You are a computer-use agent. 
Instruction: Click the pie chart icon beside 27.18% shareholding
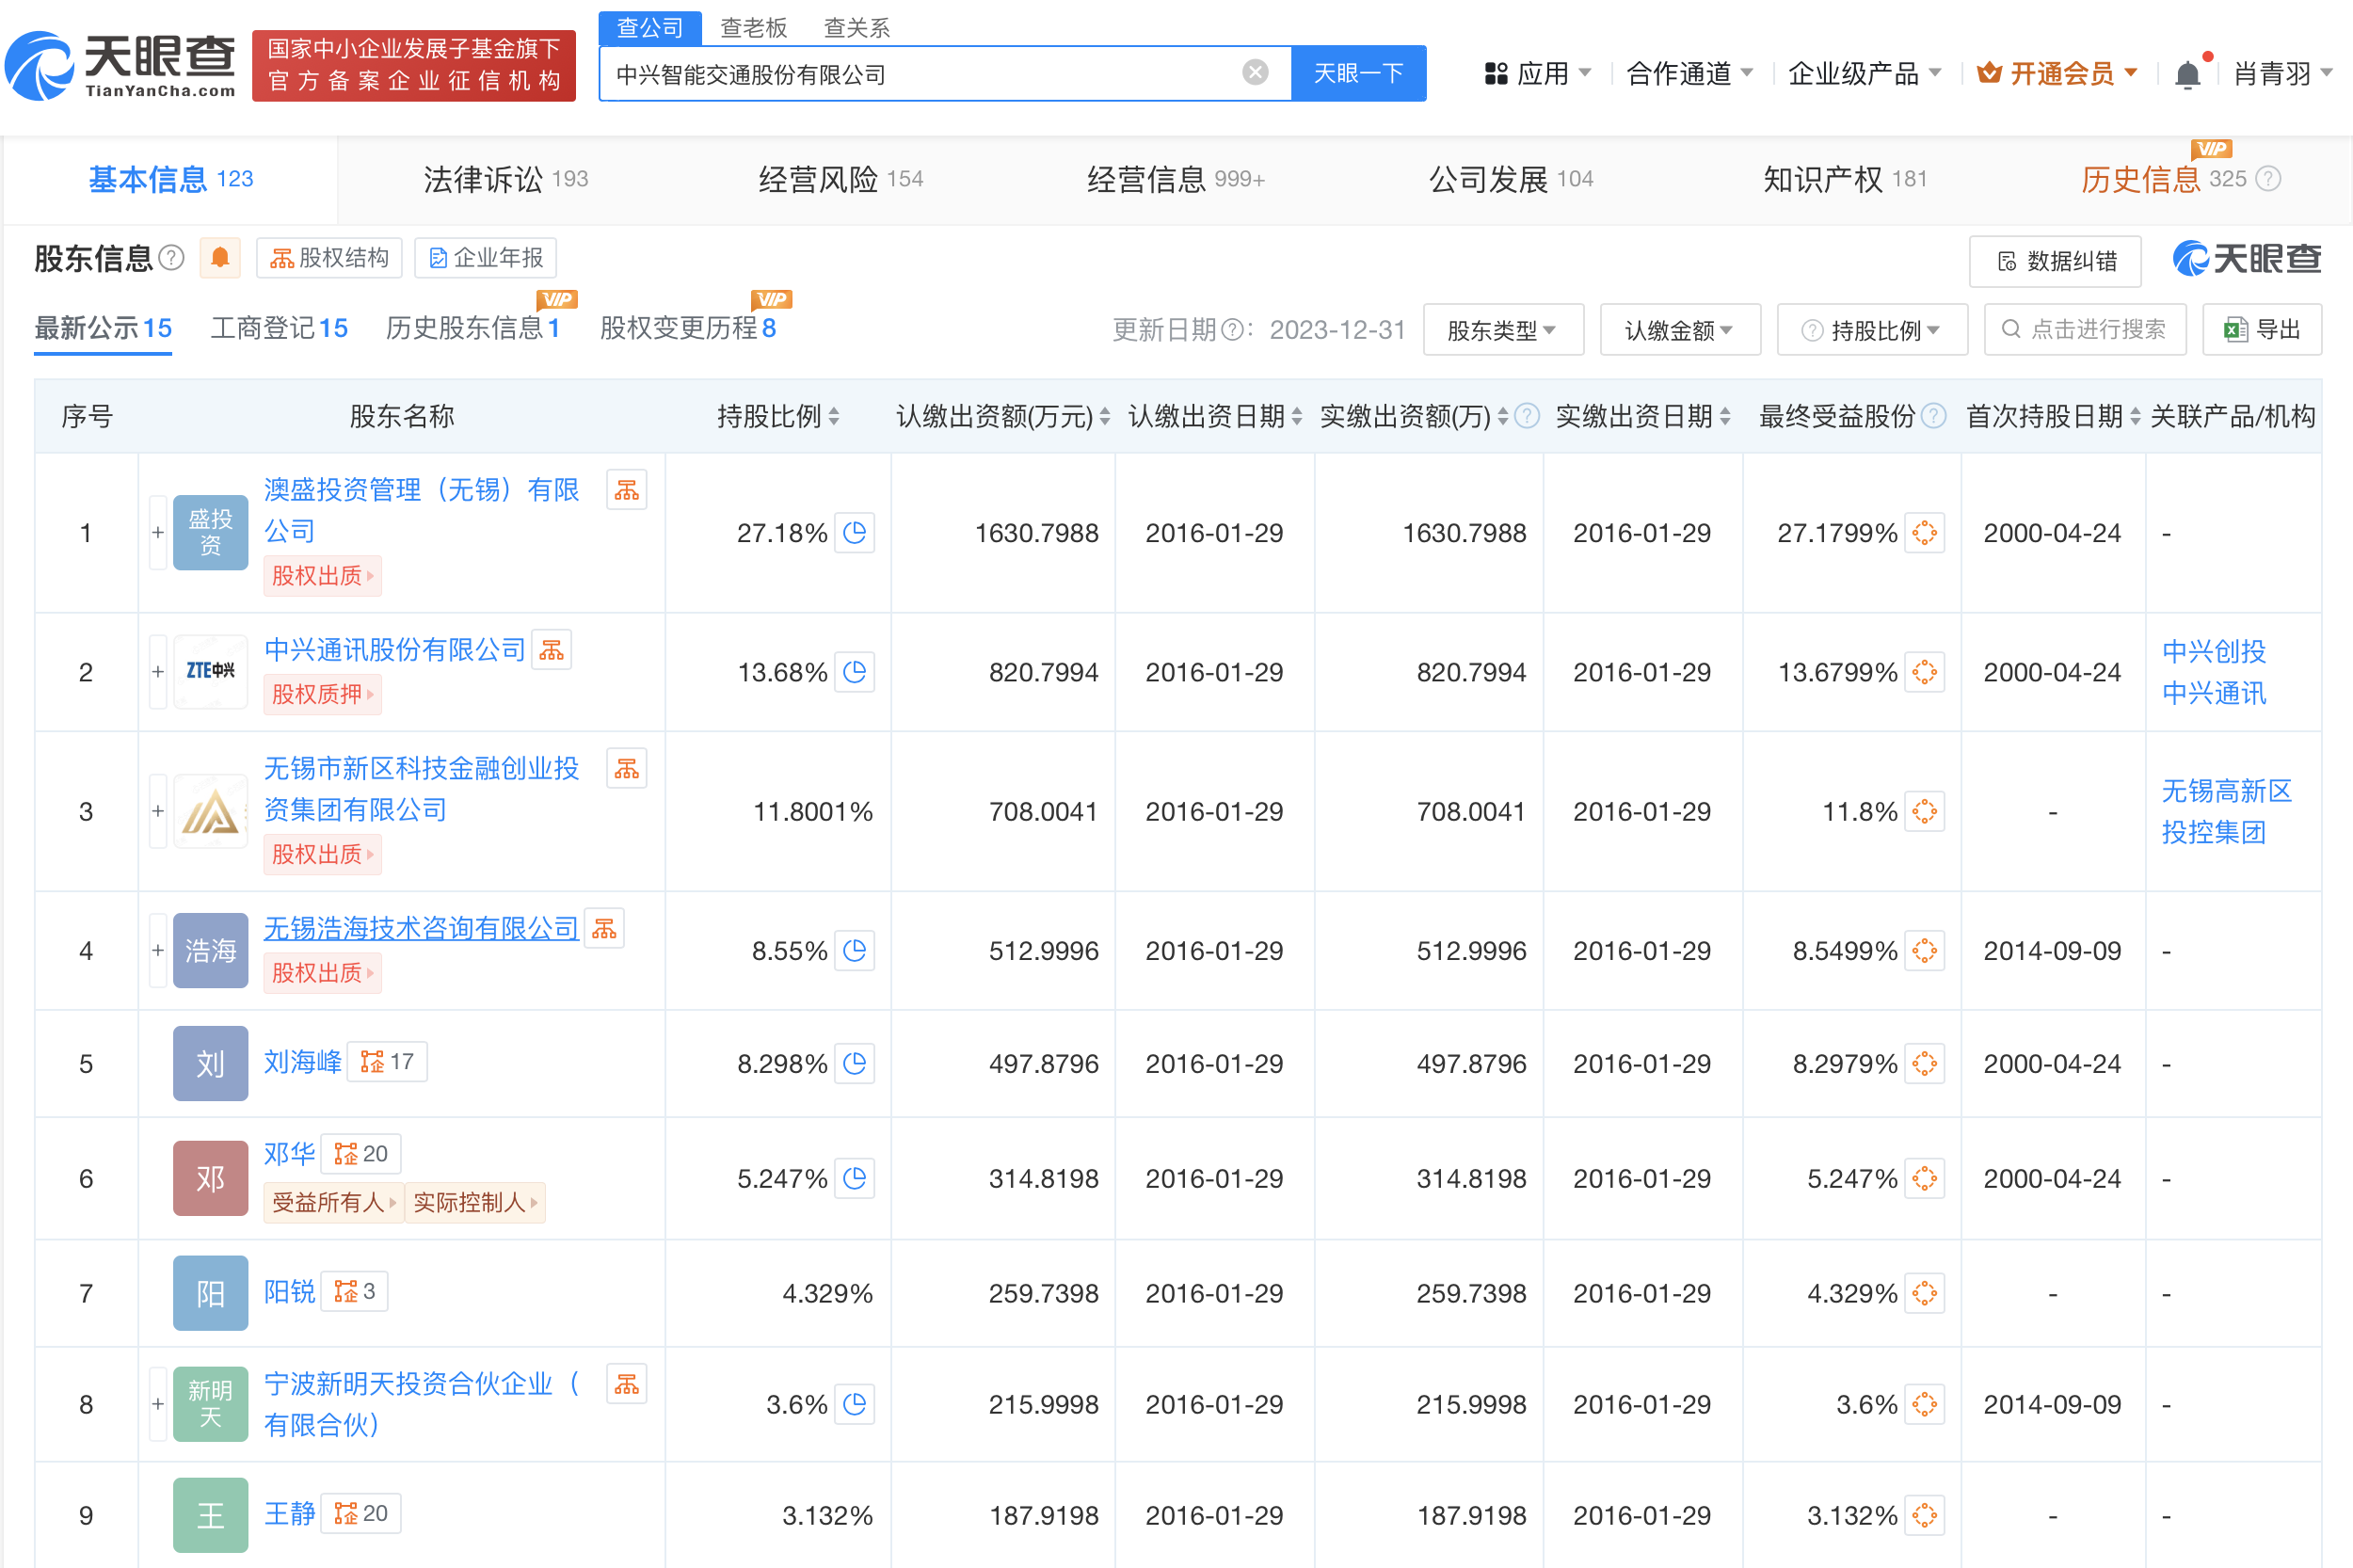(x=854, y=533)
